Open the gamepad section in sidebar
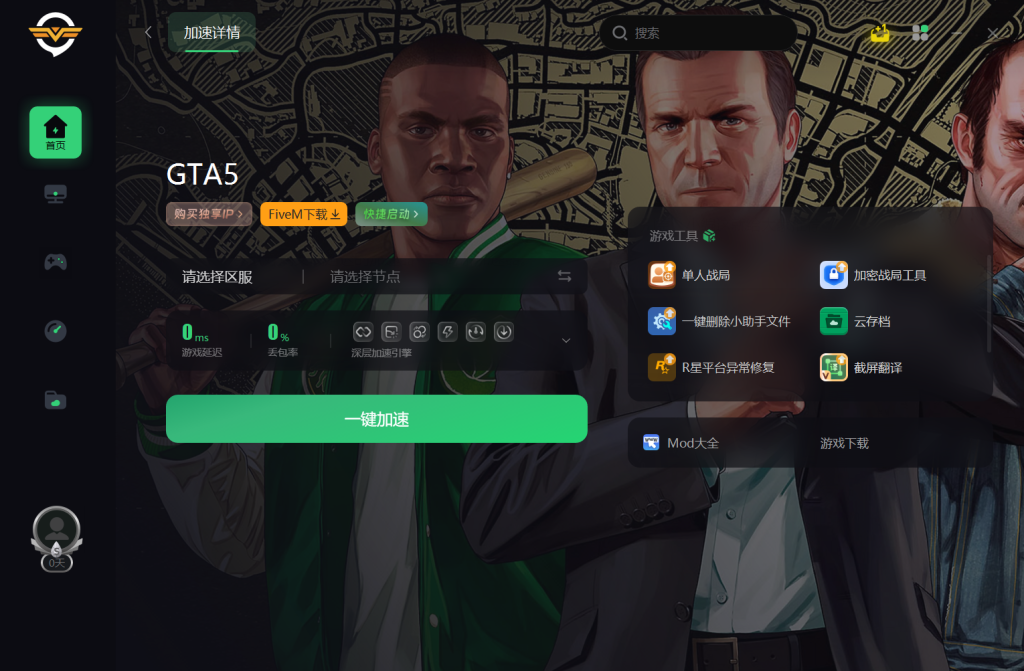Image resolution: width=1024 pixels, height=671 pixels. point(56,262)
